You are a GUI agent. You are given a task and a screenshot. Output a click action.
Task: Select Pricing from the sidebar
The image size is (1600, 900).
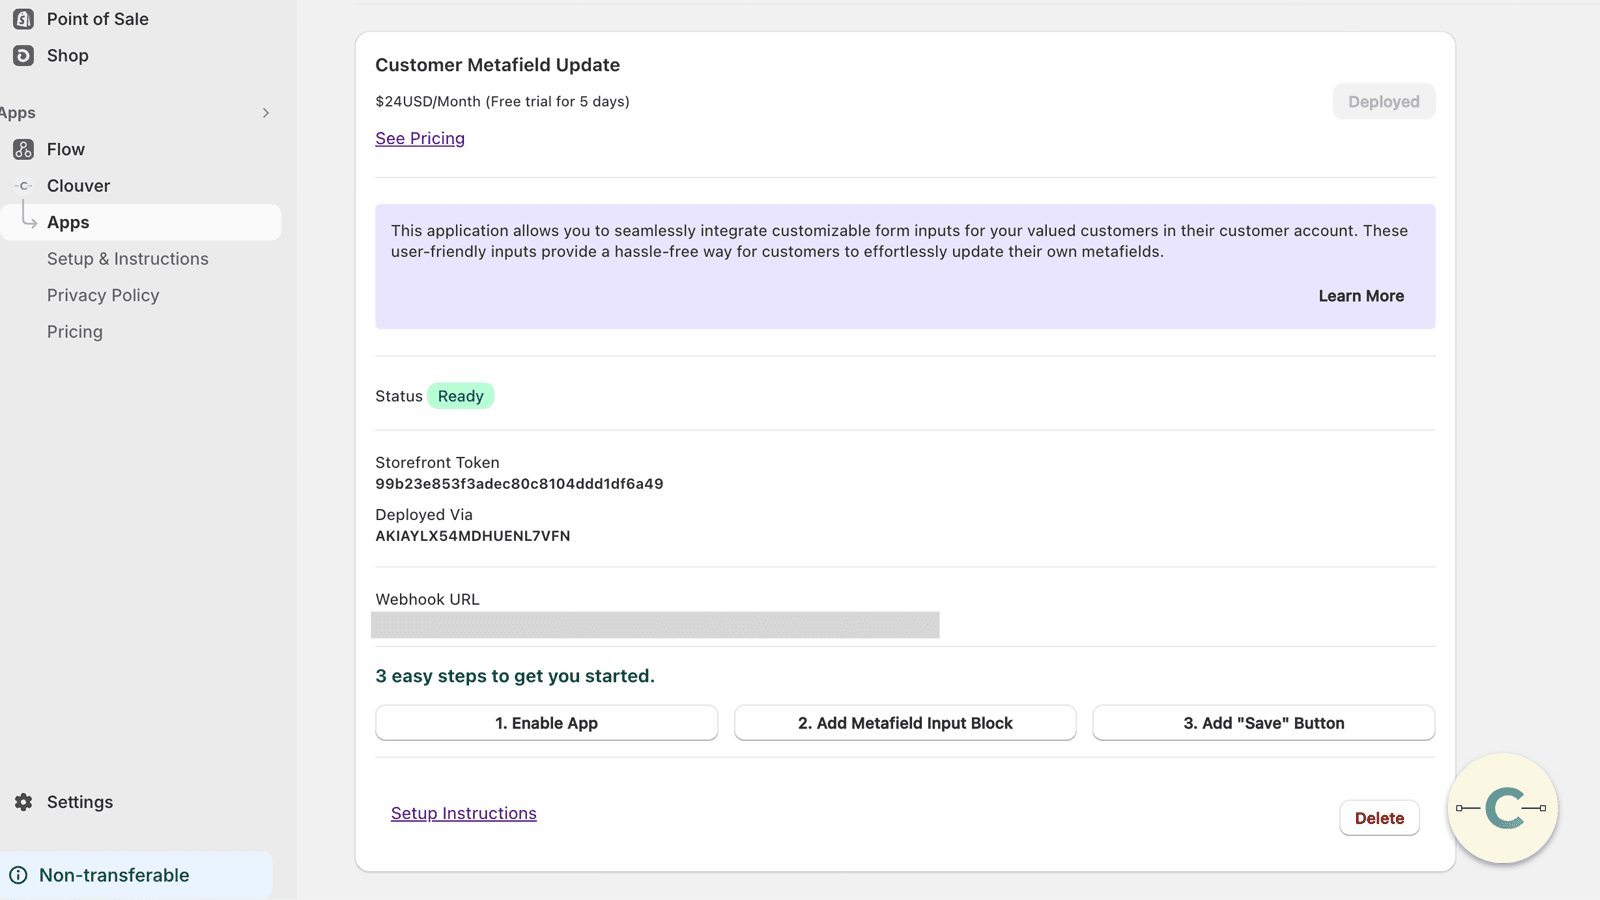pyautogui.click(x=74, y=331)
